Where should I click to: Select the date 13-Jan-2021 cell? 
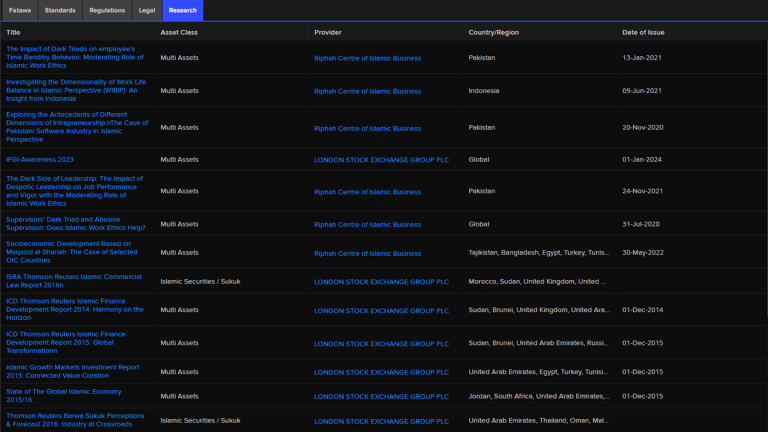click(x=642, y=58)
